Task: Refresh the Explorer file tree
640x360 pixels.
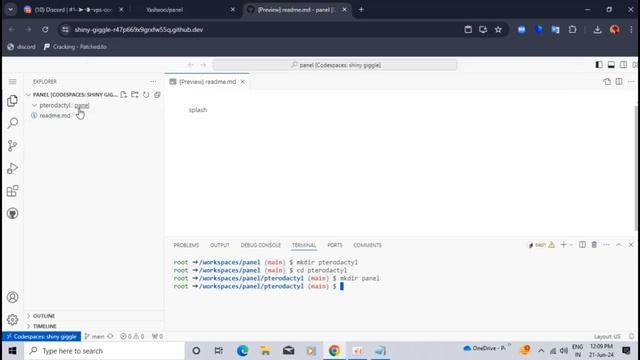Action: [x=146, y=95]
